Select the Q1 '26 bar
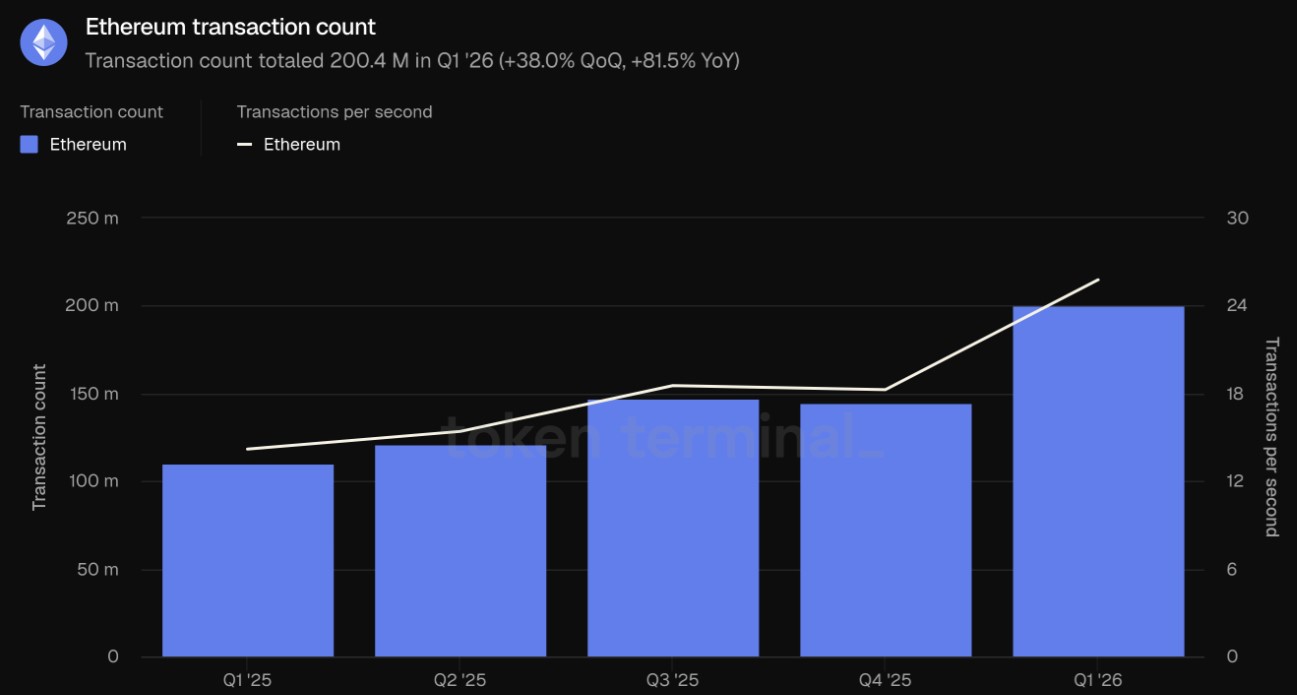 pyautogui.click(x=1098, y=482)
